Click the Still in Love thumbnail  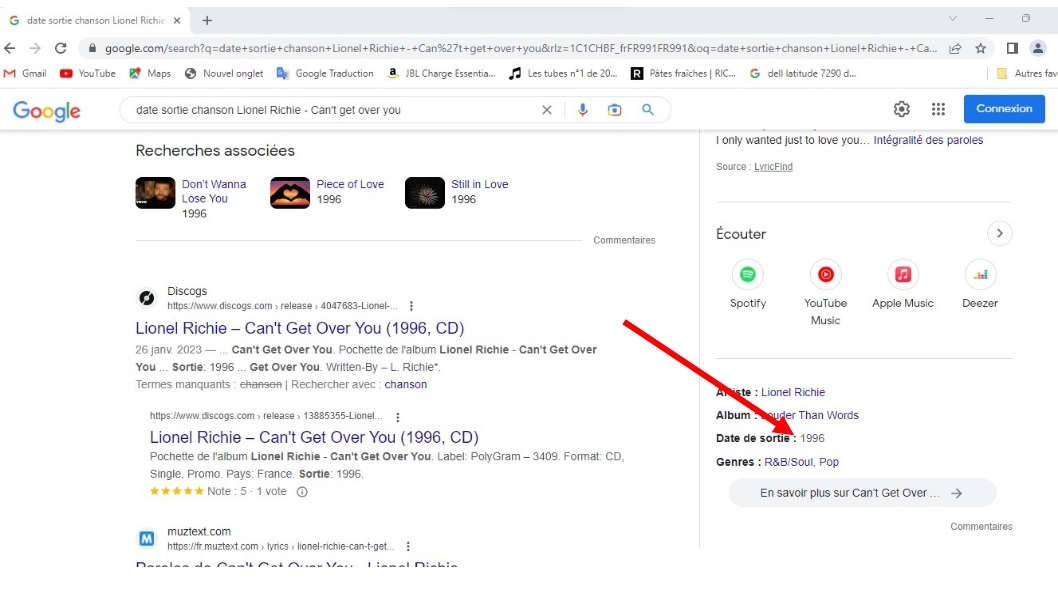tap(424, 193)
